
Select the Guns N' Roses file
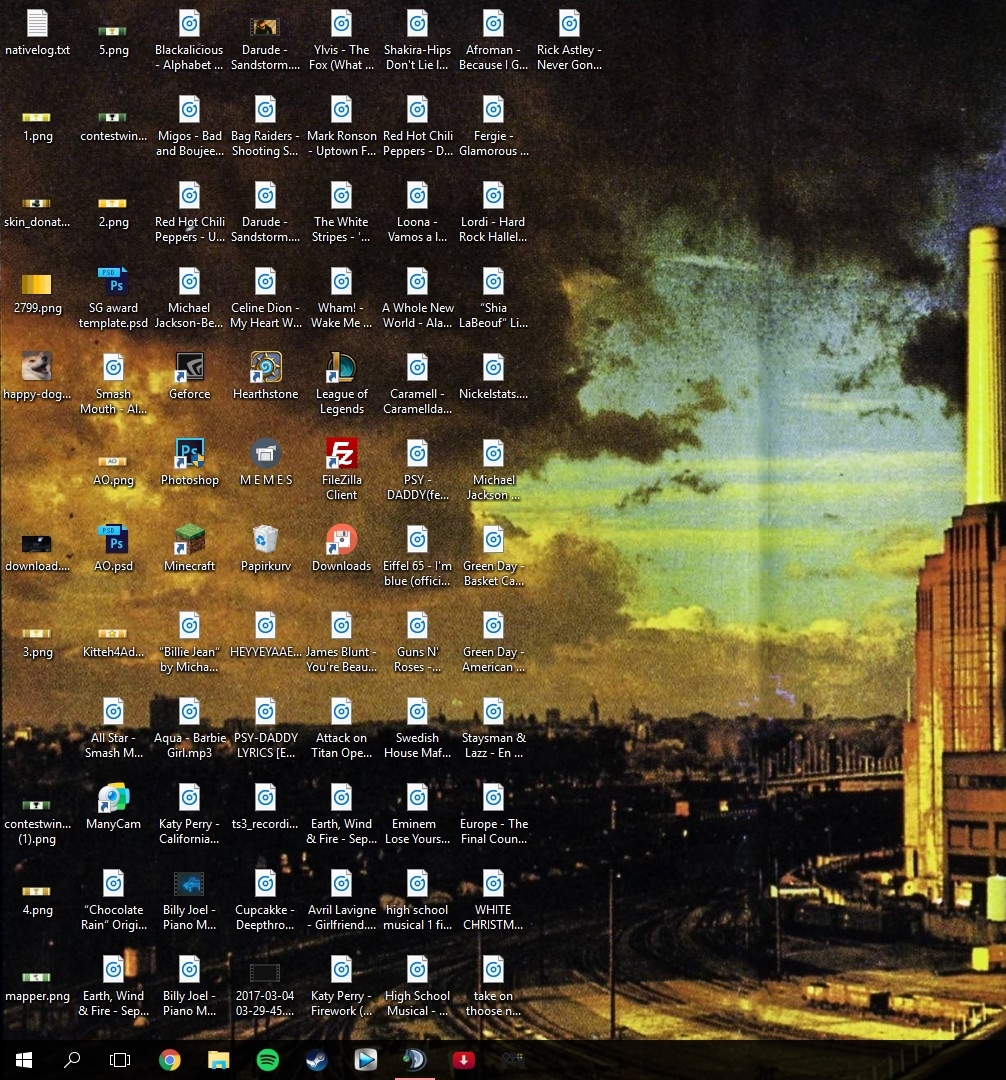pyautogui.click(x=417, y=641)
